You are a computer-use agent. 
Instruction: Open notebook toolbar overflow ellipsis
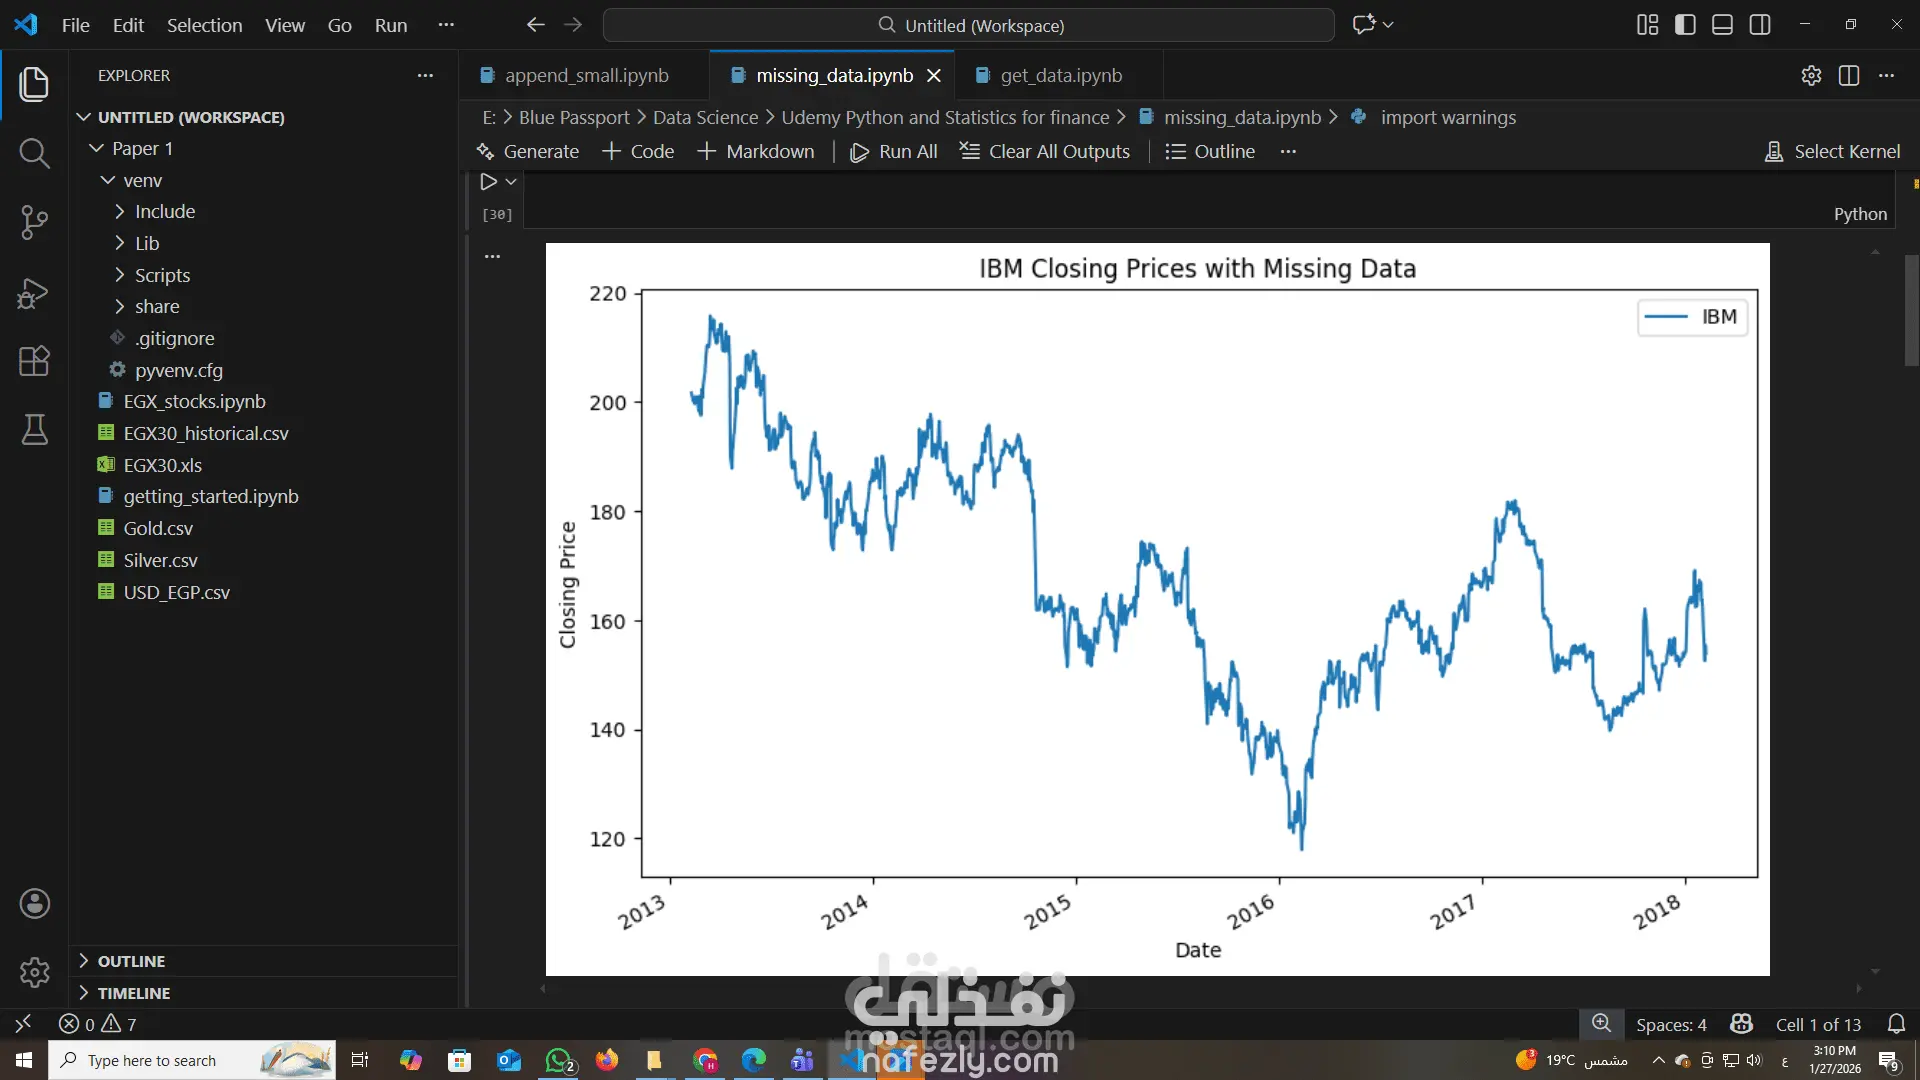tap(1288, 152)
